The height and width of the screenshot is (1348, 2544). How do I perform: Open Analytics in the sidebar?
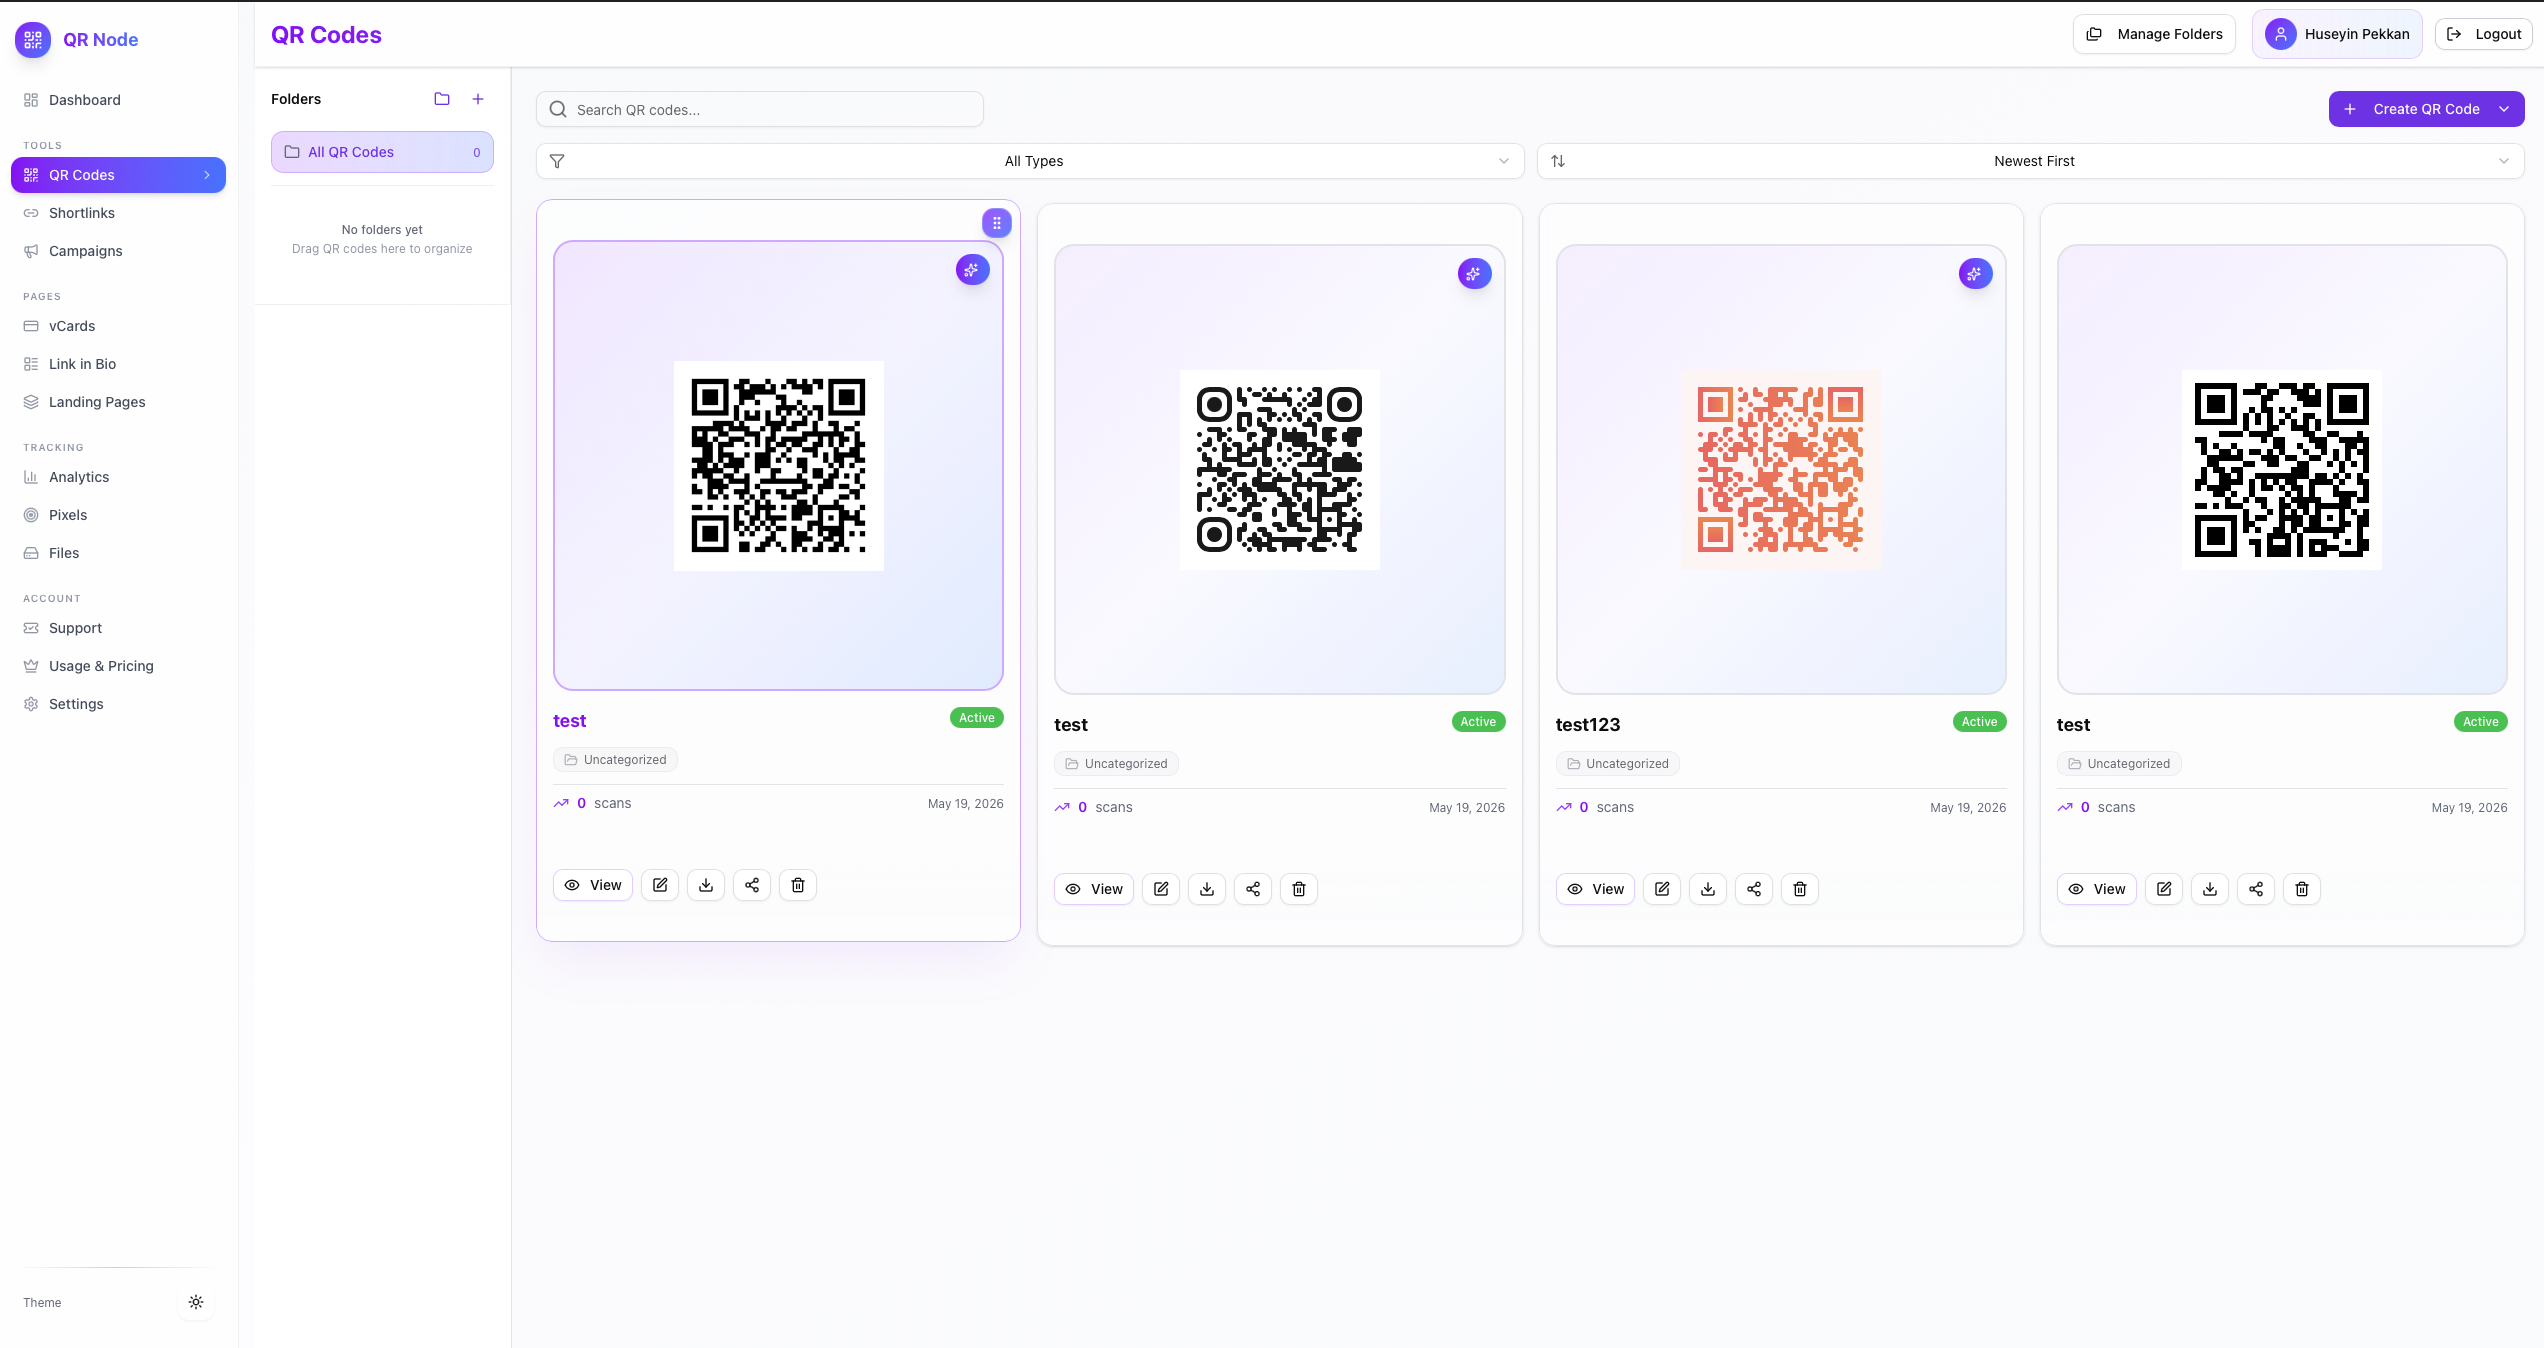118,477
